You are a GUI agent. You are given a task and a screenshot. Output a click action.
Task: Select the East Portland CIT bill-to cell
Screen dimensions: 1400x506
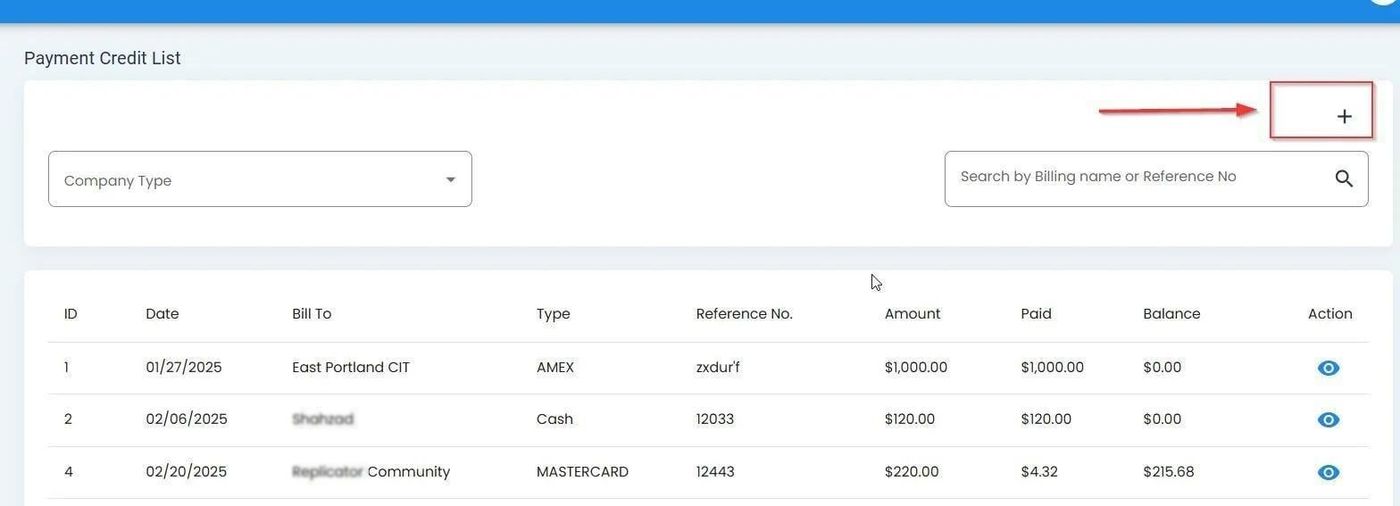(x=351, y=368)
